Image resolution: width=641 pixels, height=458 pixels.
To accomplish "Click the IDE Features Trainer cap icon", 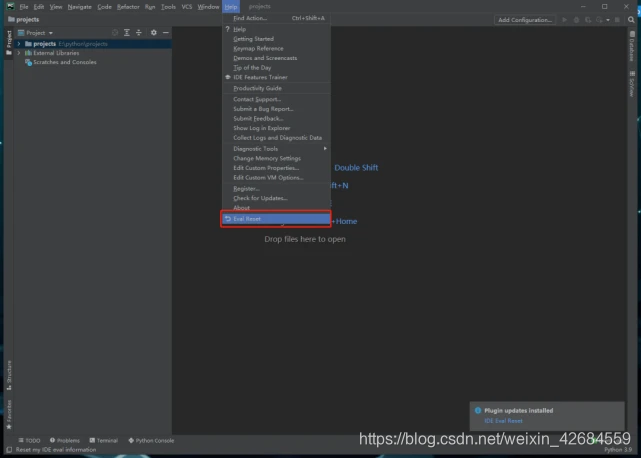I will [228, 77].
